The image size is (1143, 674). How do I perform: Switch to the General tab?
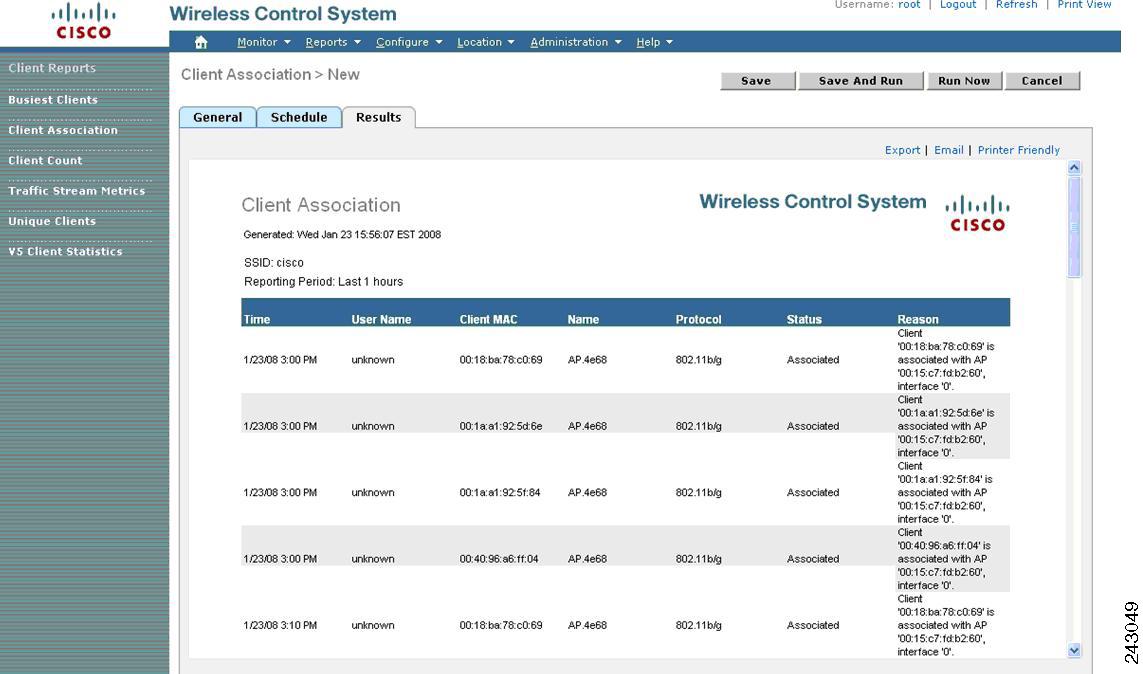(217, 117)
